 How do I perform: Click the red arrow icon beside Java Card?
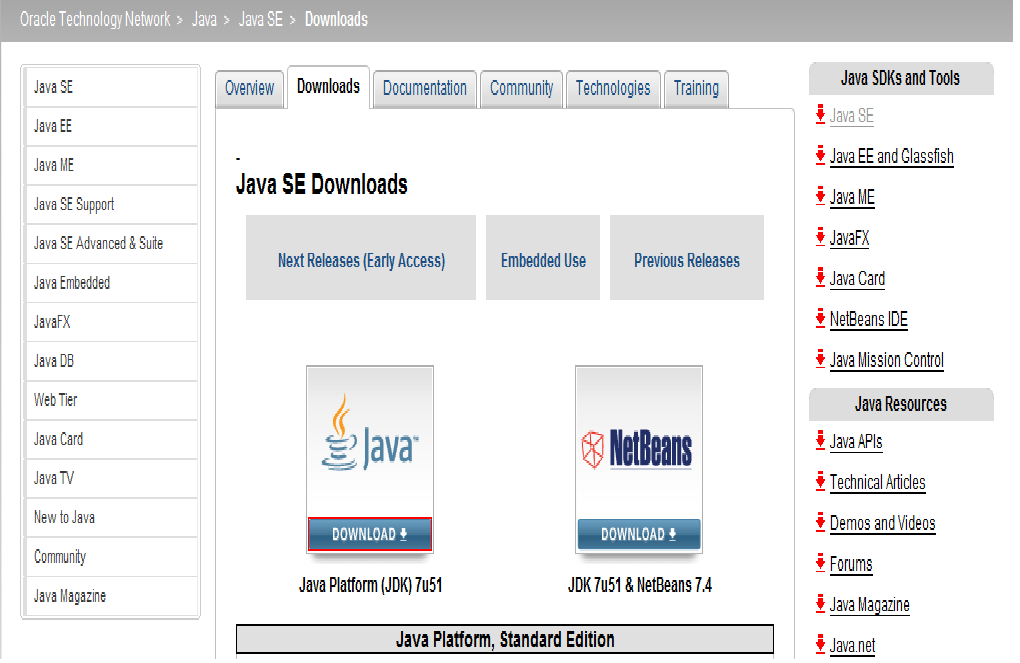(820, 277)
